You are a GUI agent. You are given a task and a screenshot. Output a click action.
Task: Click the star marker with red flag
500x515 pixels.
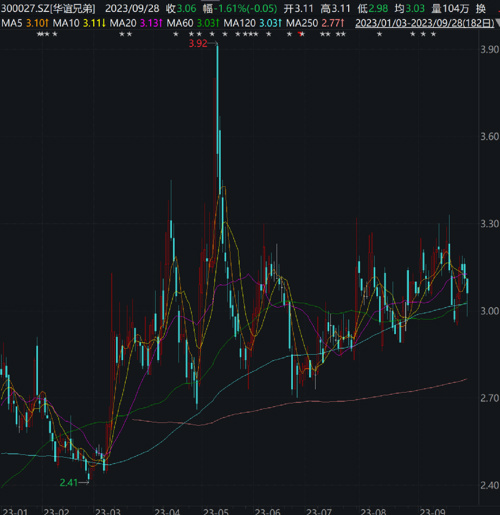coord(301,34)
